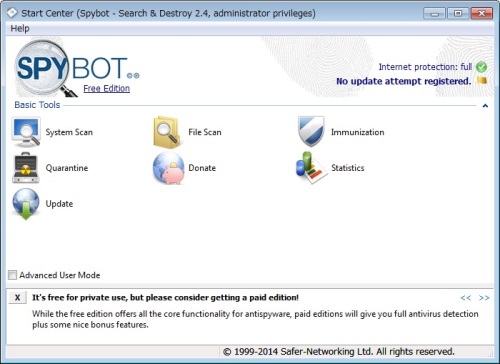Click the yellow update status flag icon
The width and height of the screenshot is (500, 364).
tap(482, 81)
